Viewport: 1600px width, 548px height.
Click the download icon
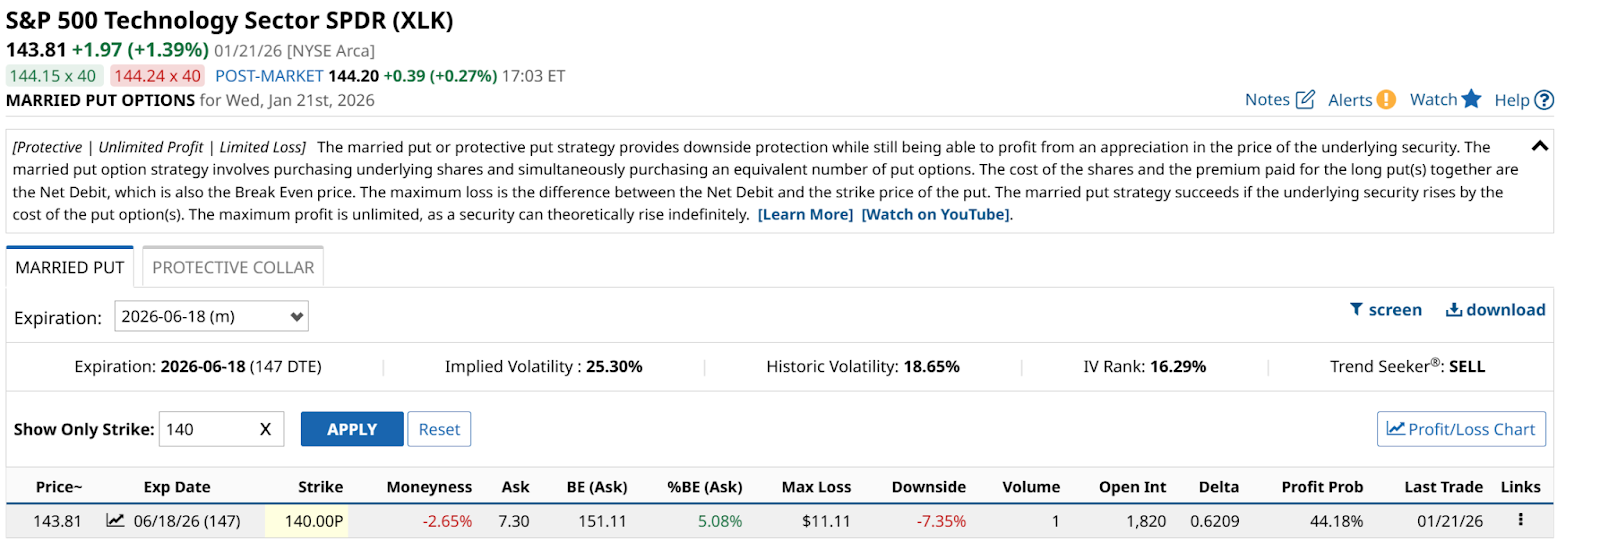pos(1454,310)
